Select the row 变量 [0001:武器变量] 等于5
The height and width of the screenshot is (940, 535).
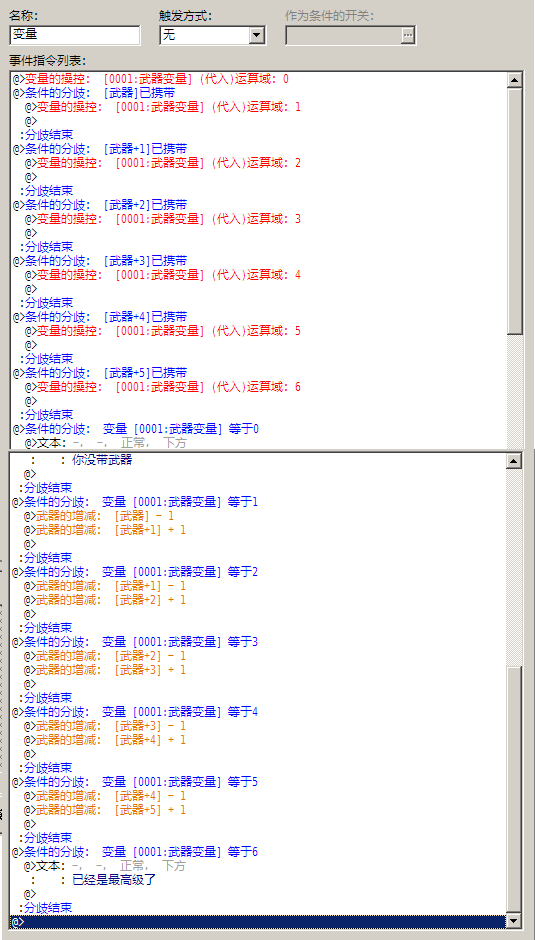(259, 782)
